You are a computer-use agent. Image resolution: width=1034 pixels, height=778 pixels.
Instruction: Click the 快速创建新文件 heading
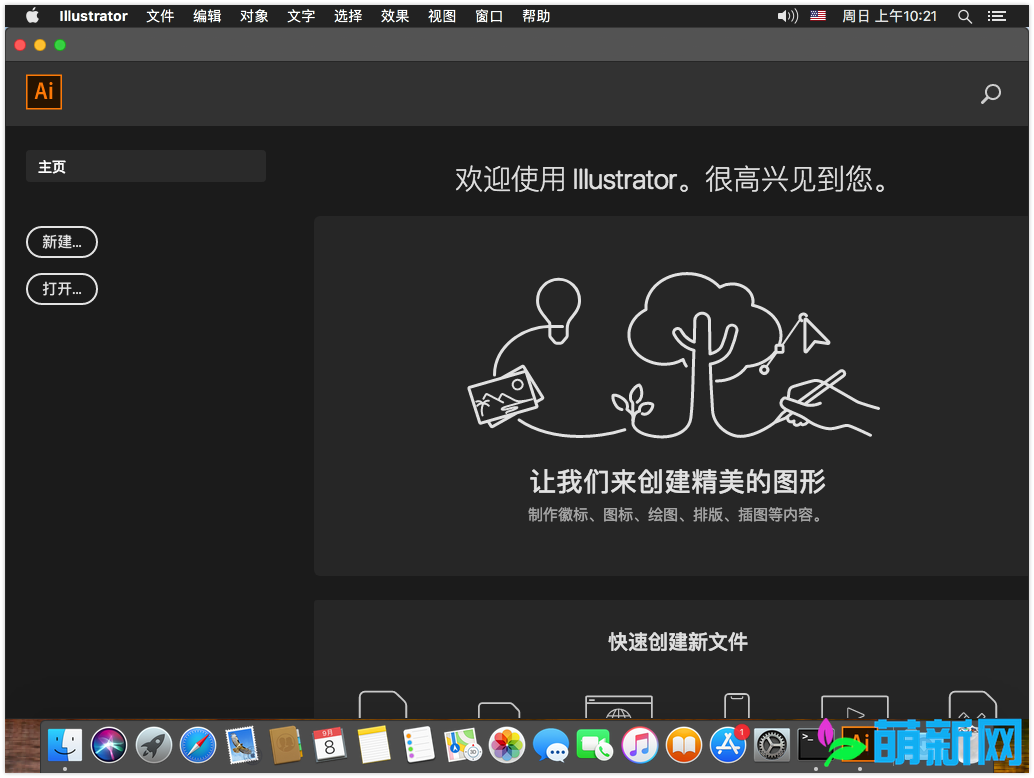(x=678, y=642)
